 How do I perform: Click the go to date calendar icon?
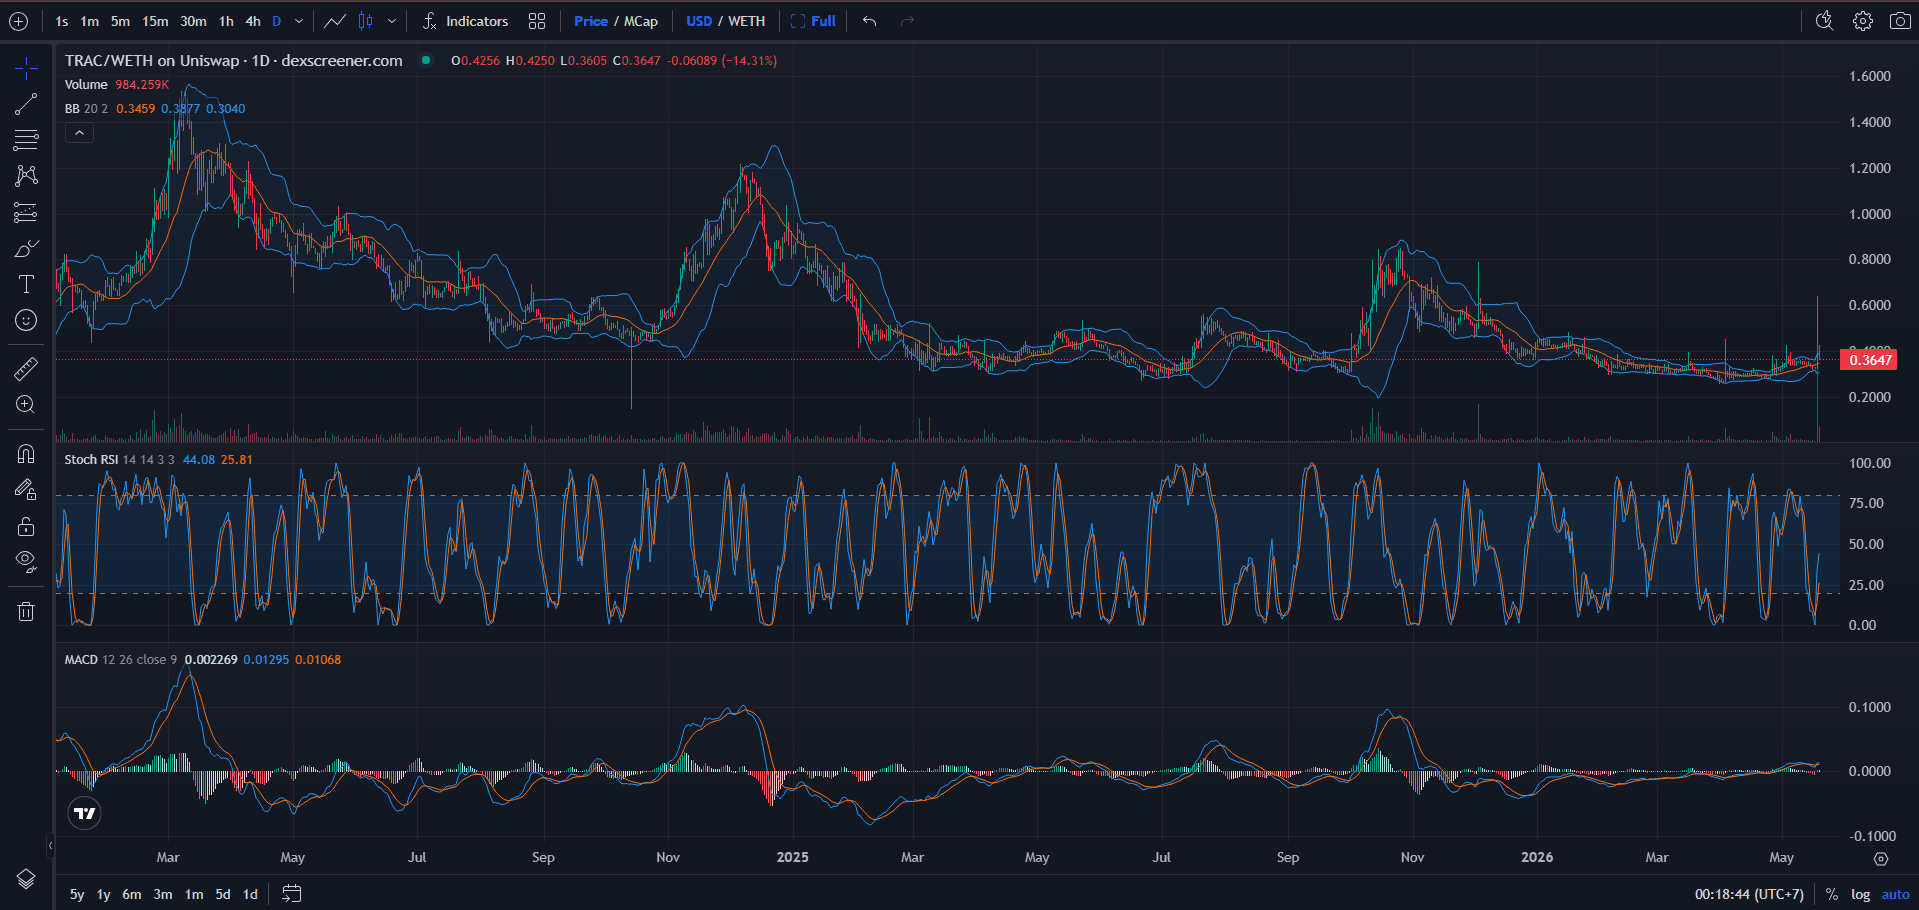pos(291,894)
